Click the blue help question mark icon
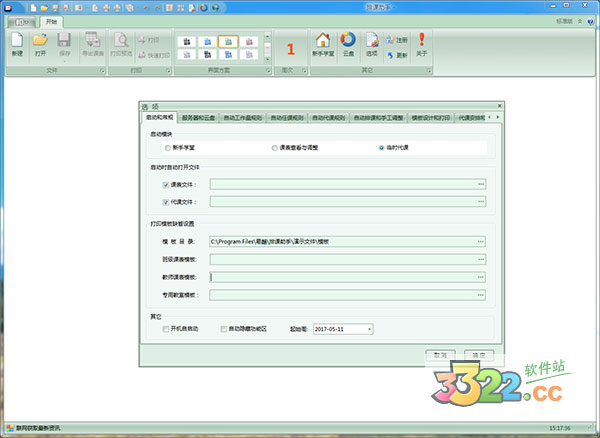 pyautogui.click(x=591, y=22)
